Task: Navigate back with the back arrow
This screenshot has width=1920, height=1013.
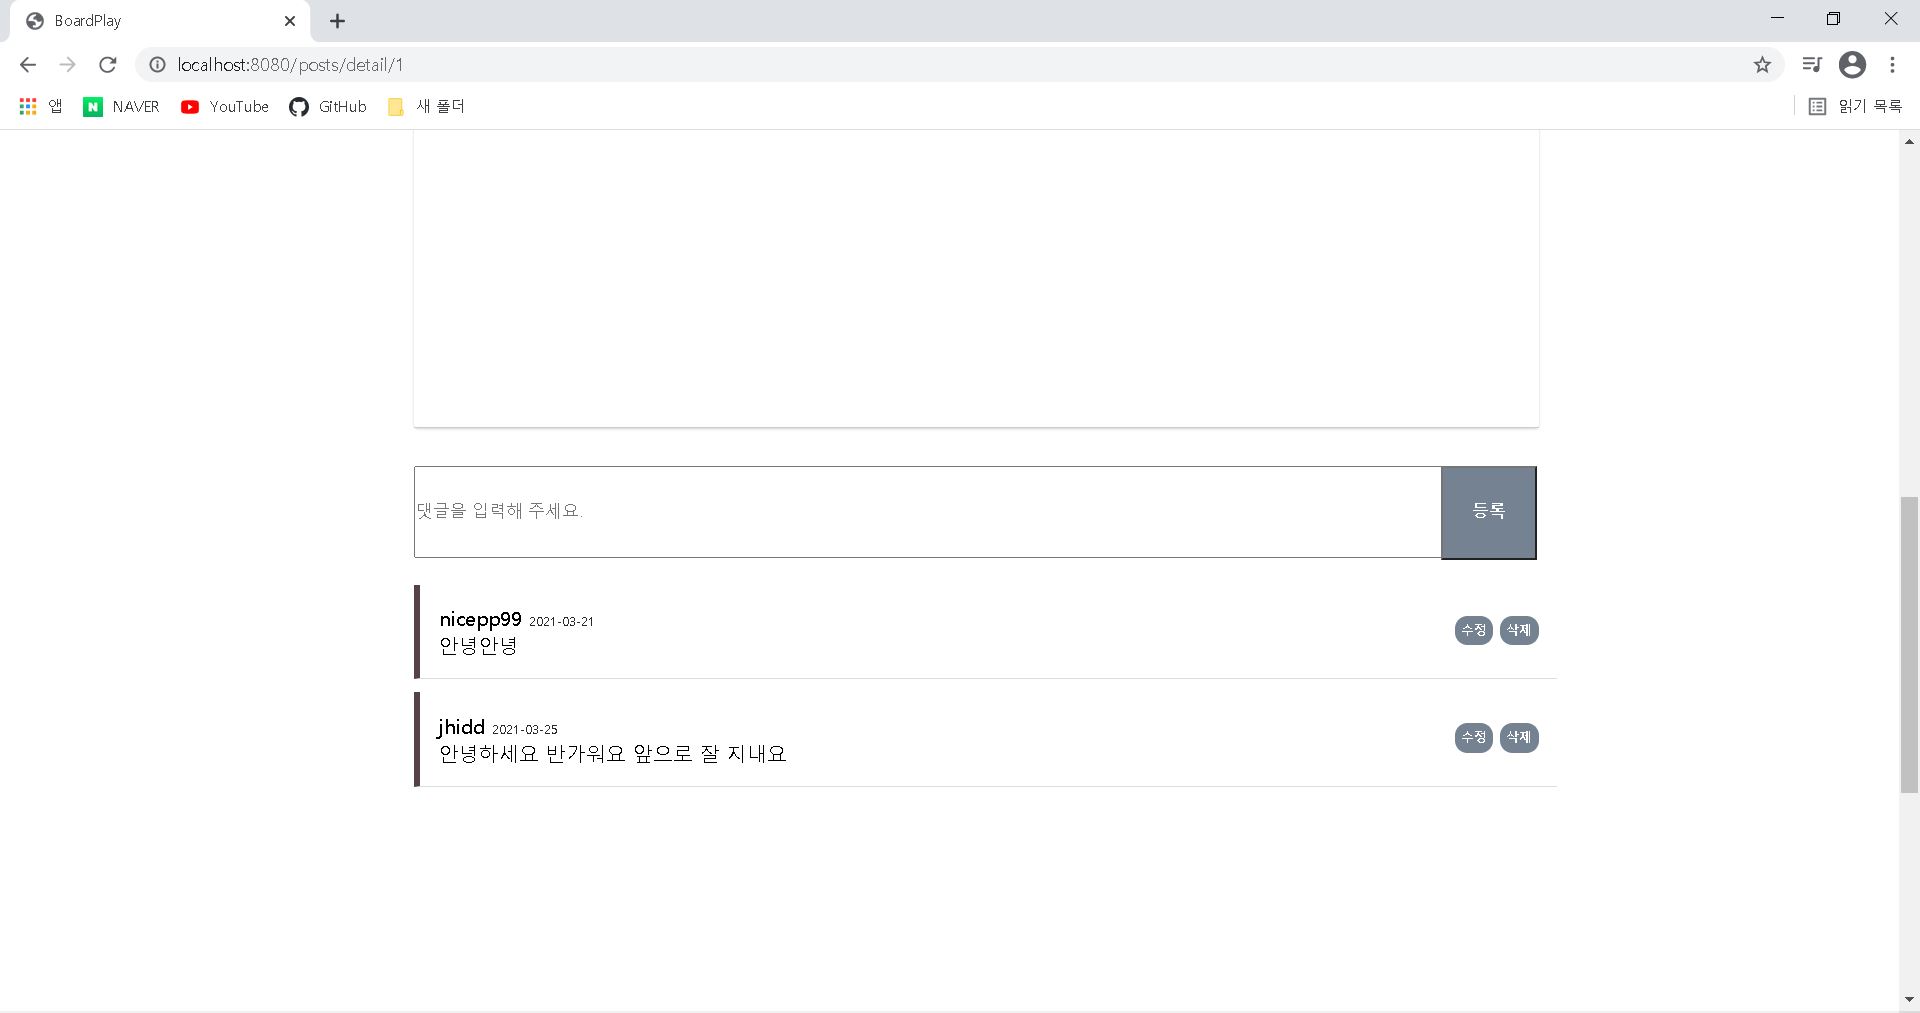Action: [27, 64]
